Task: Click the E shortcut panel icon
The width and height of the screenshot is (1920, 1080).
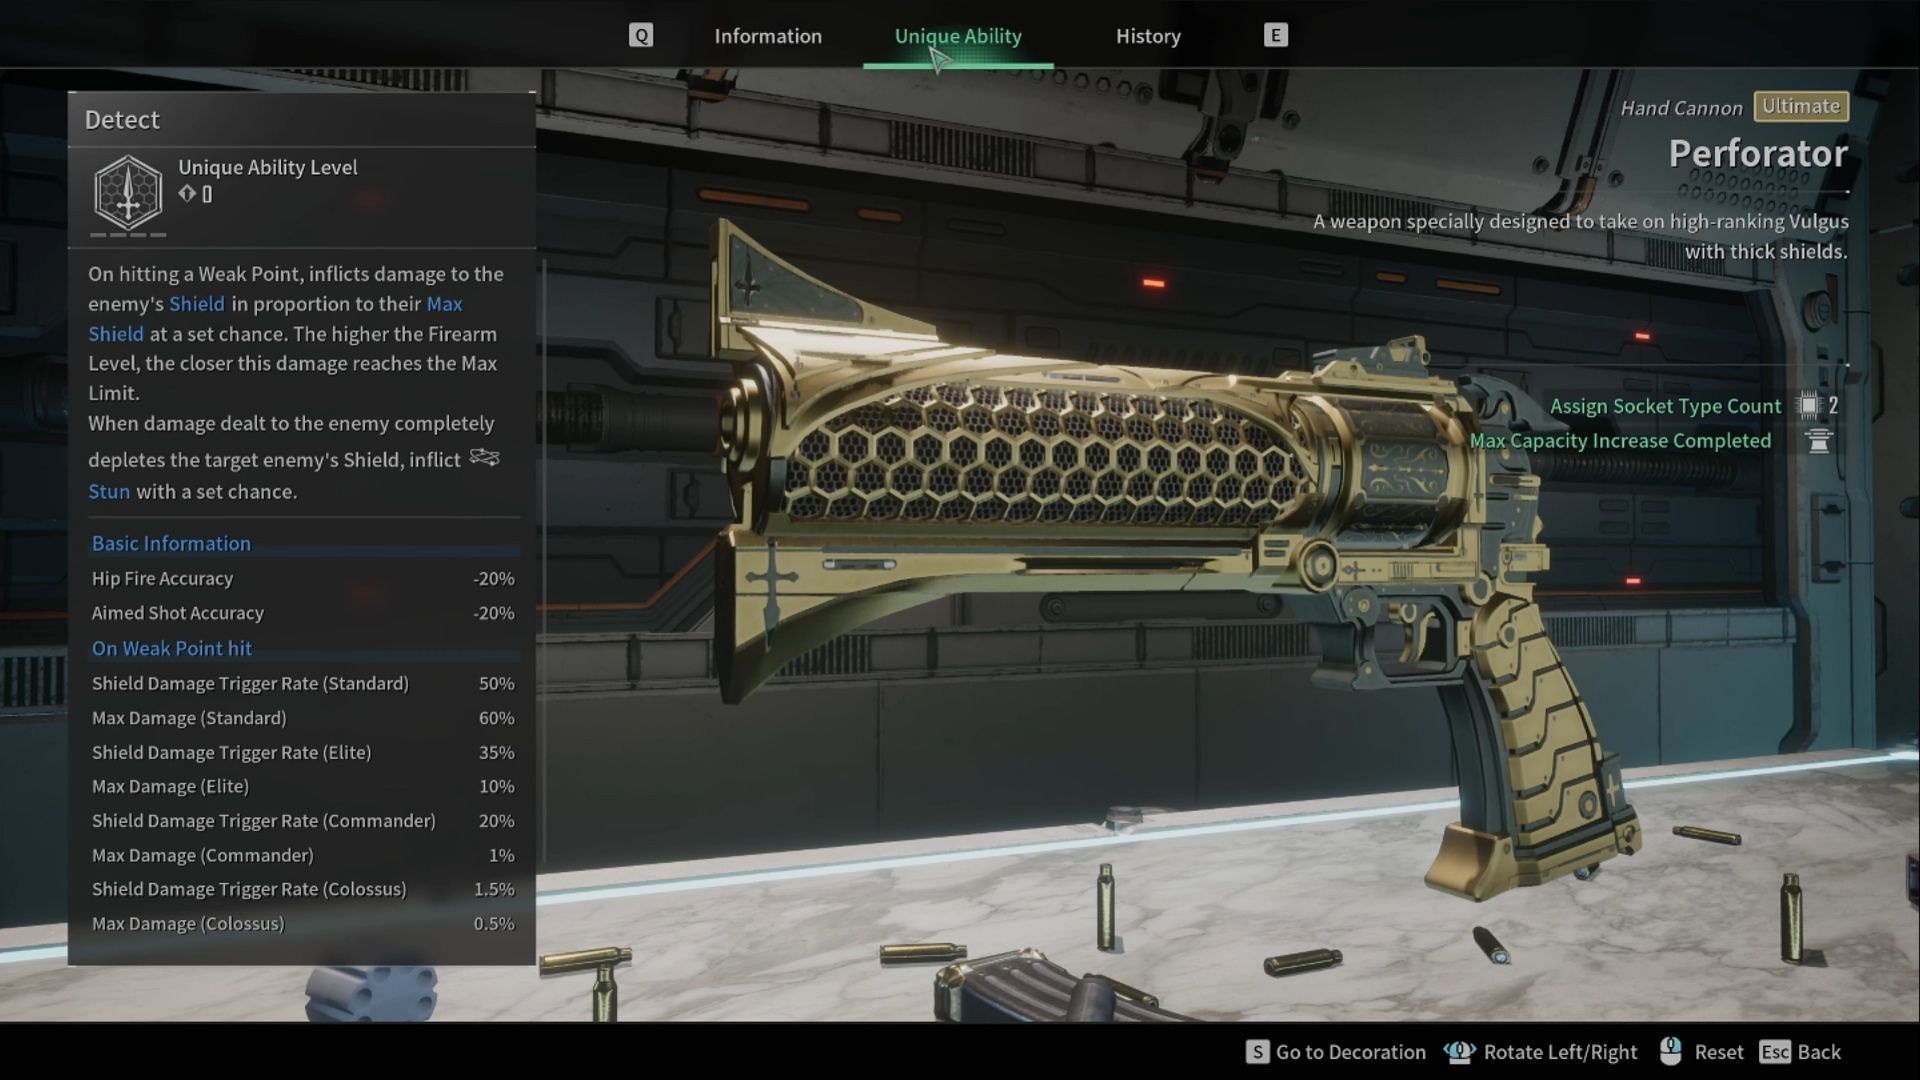Action: [x=1274, y=34]
